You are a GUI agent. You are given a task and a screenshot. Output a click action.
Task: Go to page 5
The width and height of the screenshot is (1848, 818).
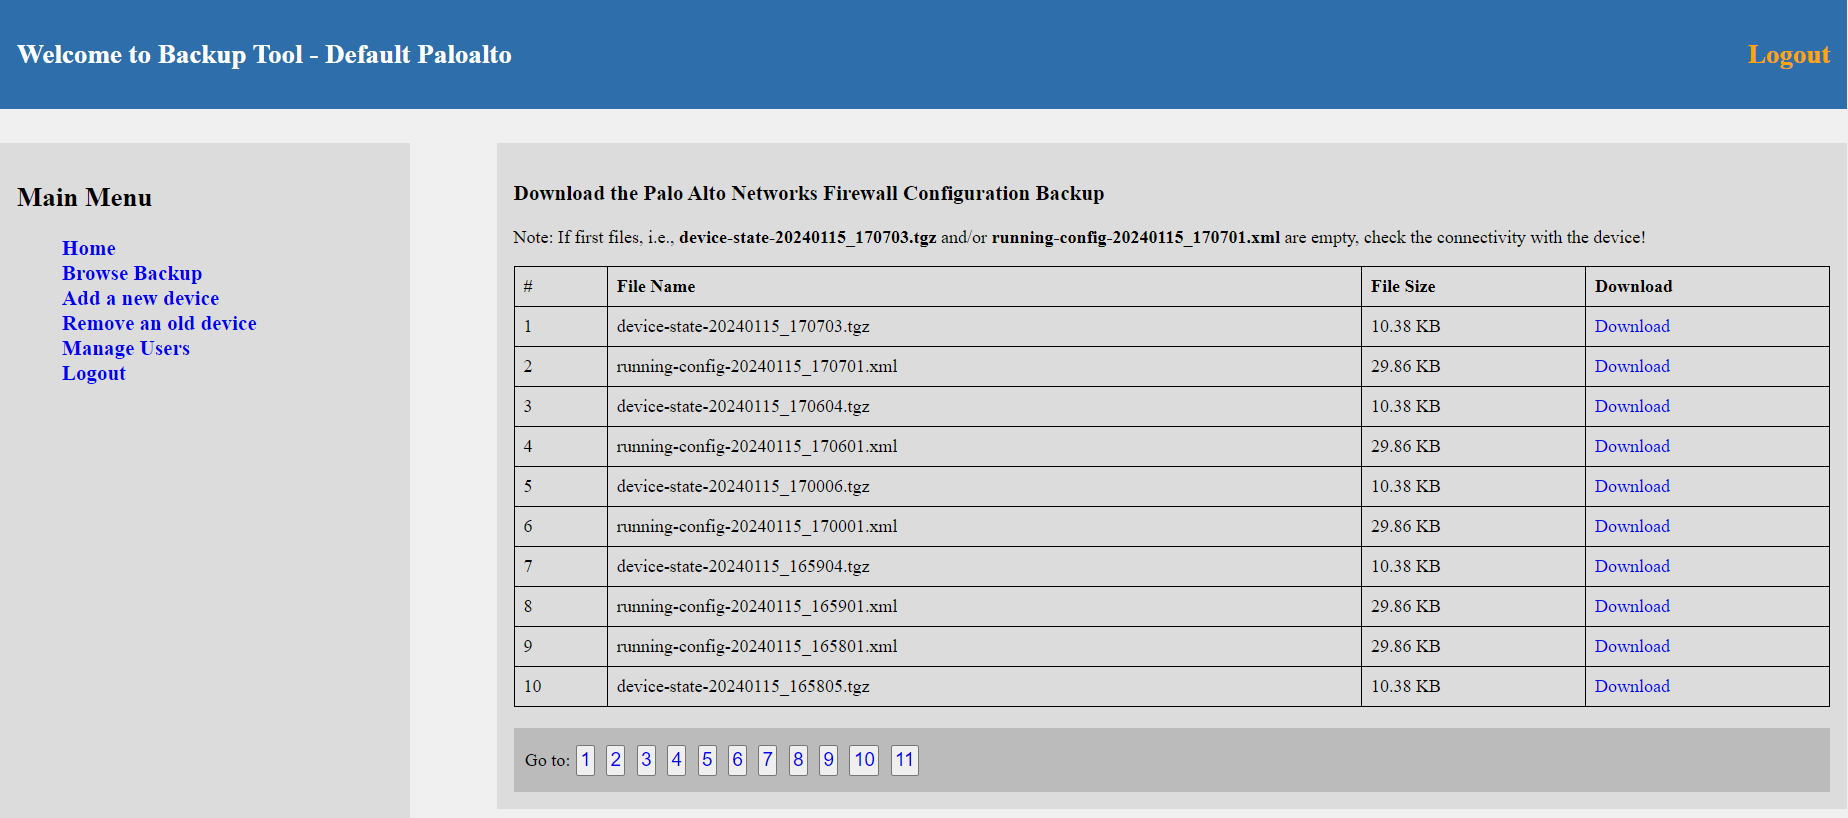(707, 760)
